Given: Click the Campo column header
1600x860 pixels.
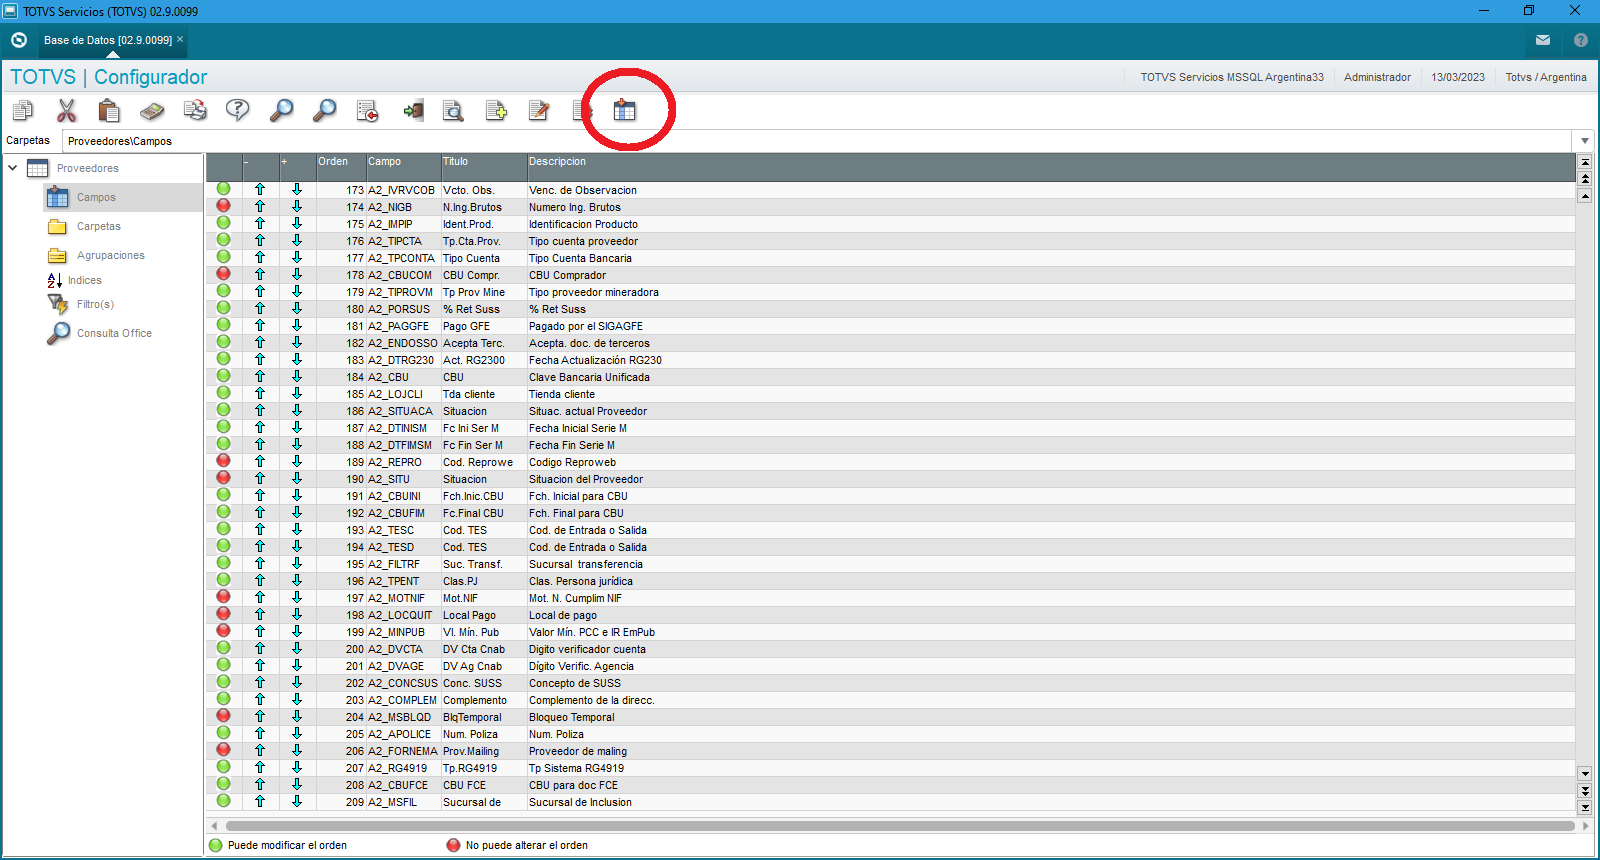Looking at the screenshot, I should pyautogui.click(x=403, y=166).
